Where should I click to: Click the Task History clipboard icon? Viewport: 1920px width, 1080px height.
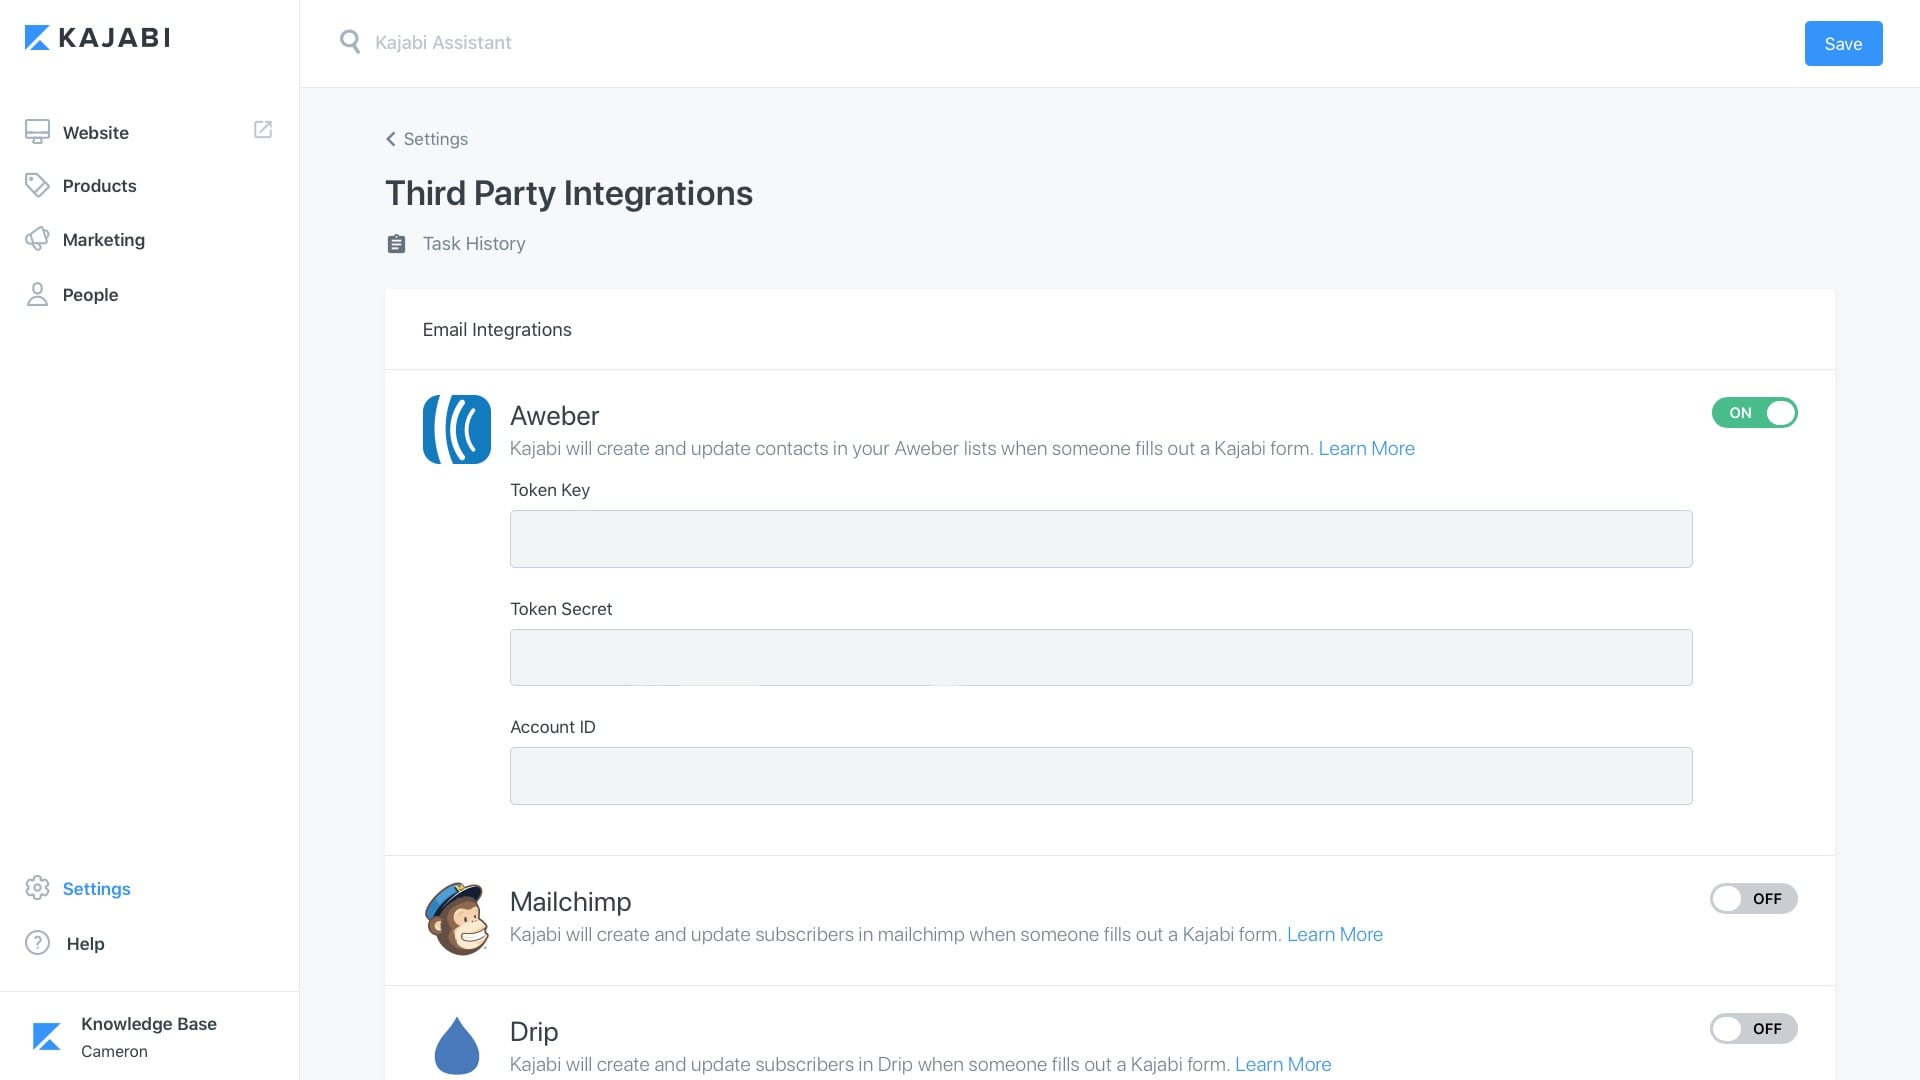[396, 244]
